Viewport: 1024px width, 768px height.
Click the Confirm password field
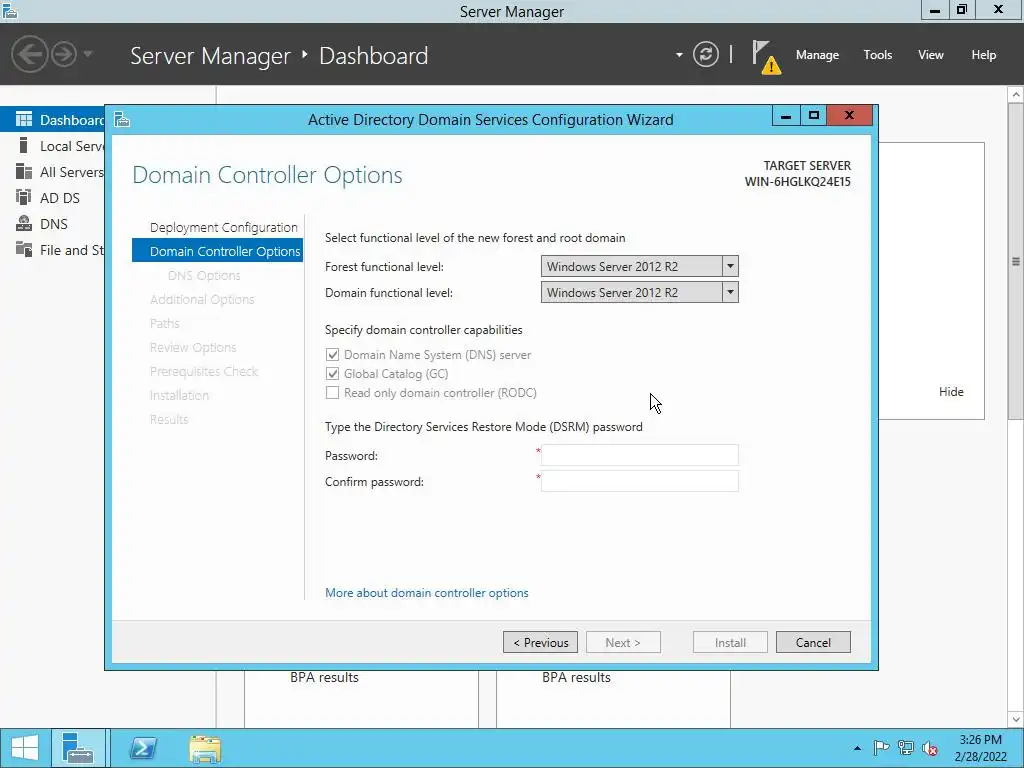click(x=639, y=481)
